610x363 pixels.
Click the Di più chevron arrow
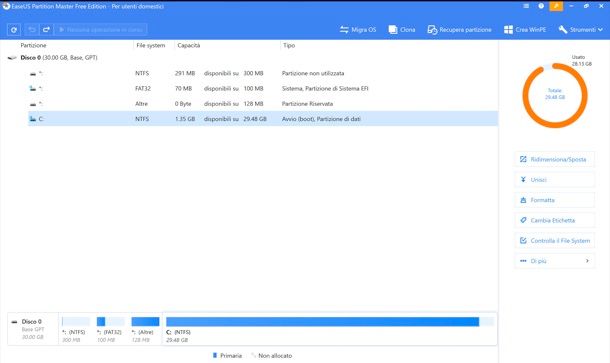[x=587, y=261]
